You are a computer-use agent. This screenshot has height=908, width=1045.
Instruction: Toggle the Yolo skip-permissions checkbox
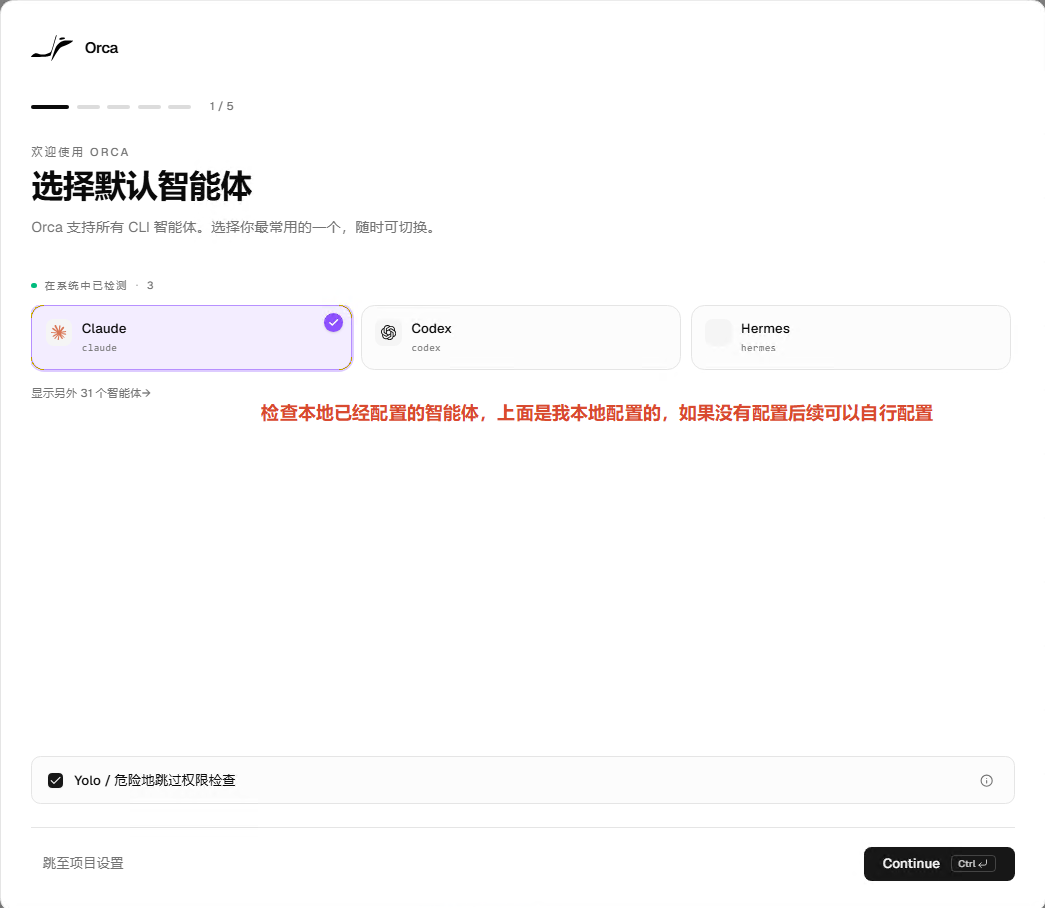pyautogui.click(x=55, y=781)
